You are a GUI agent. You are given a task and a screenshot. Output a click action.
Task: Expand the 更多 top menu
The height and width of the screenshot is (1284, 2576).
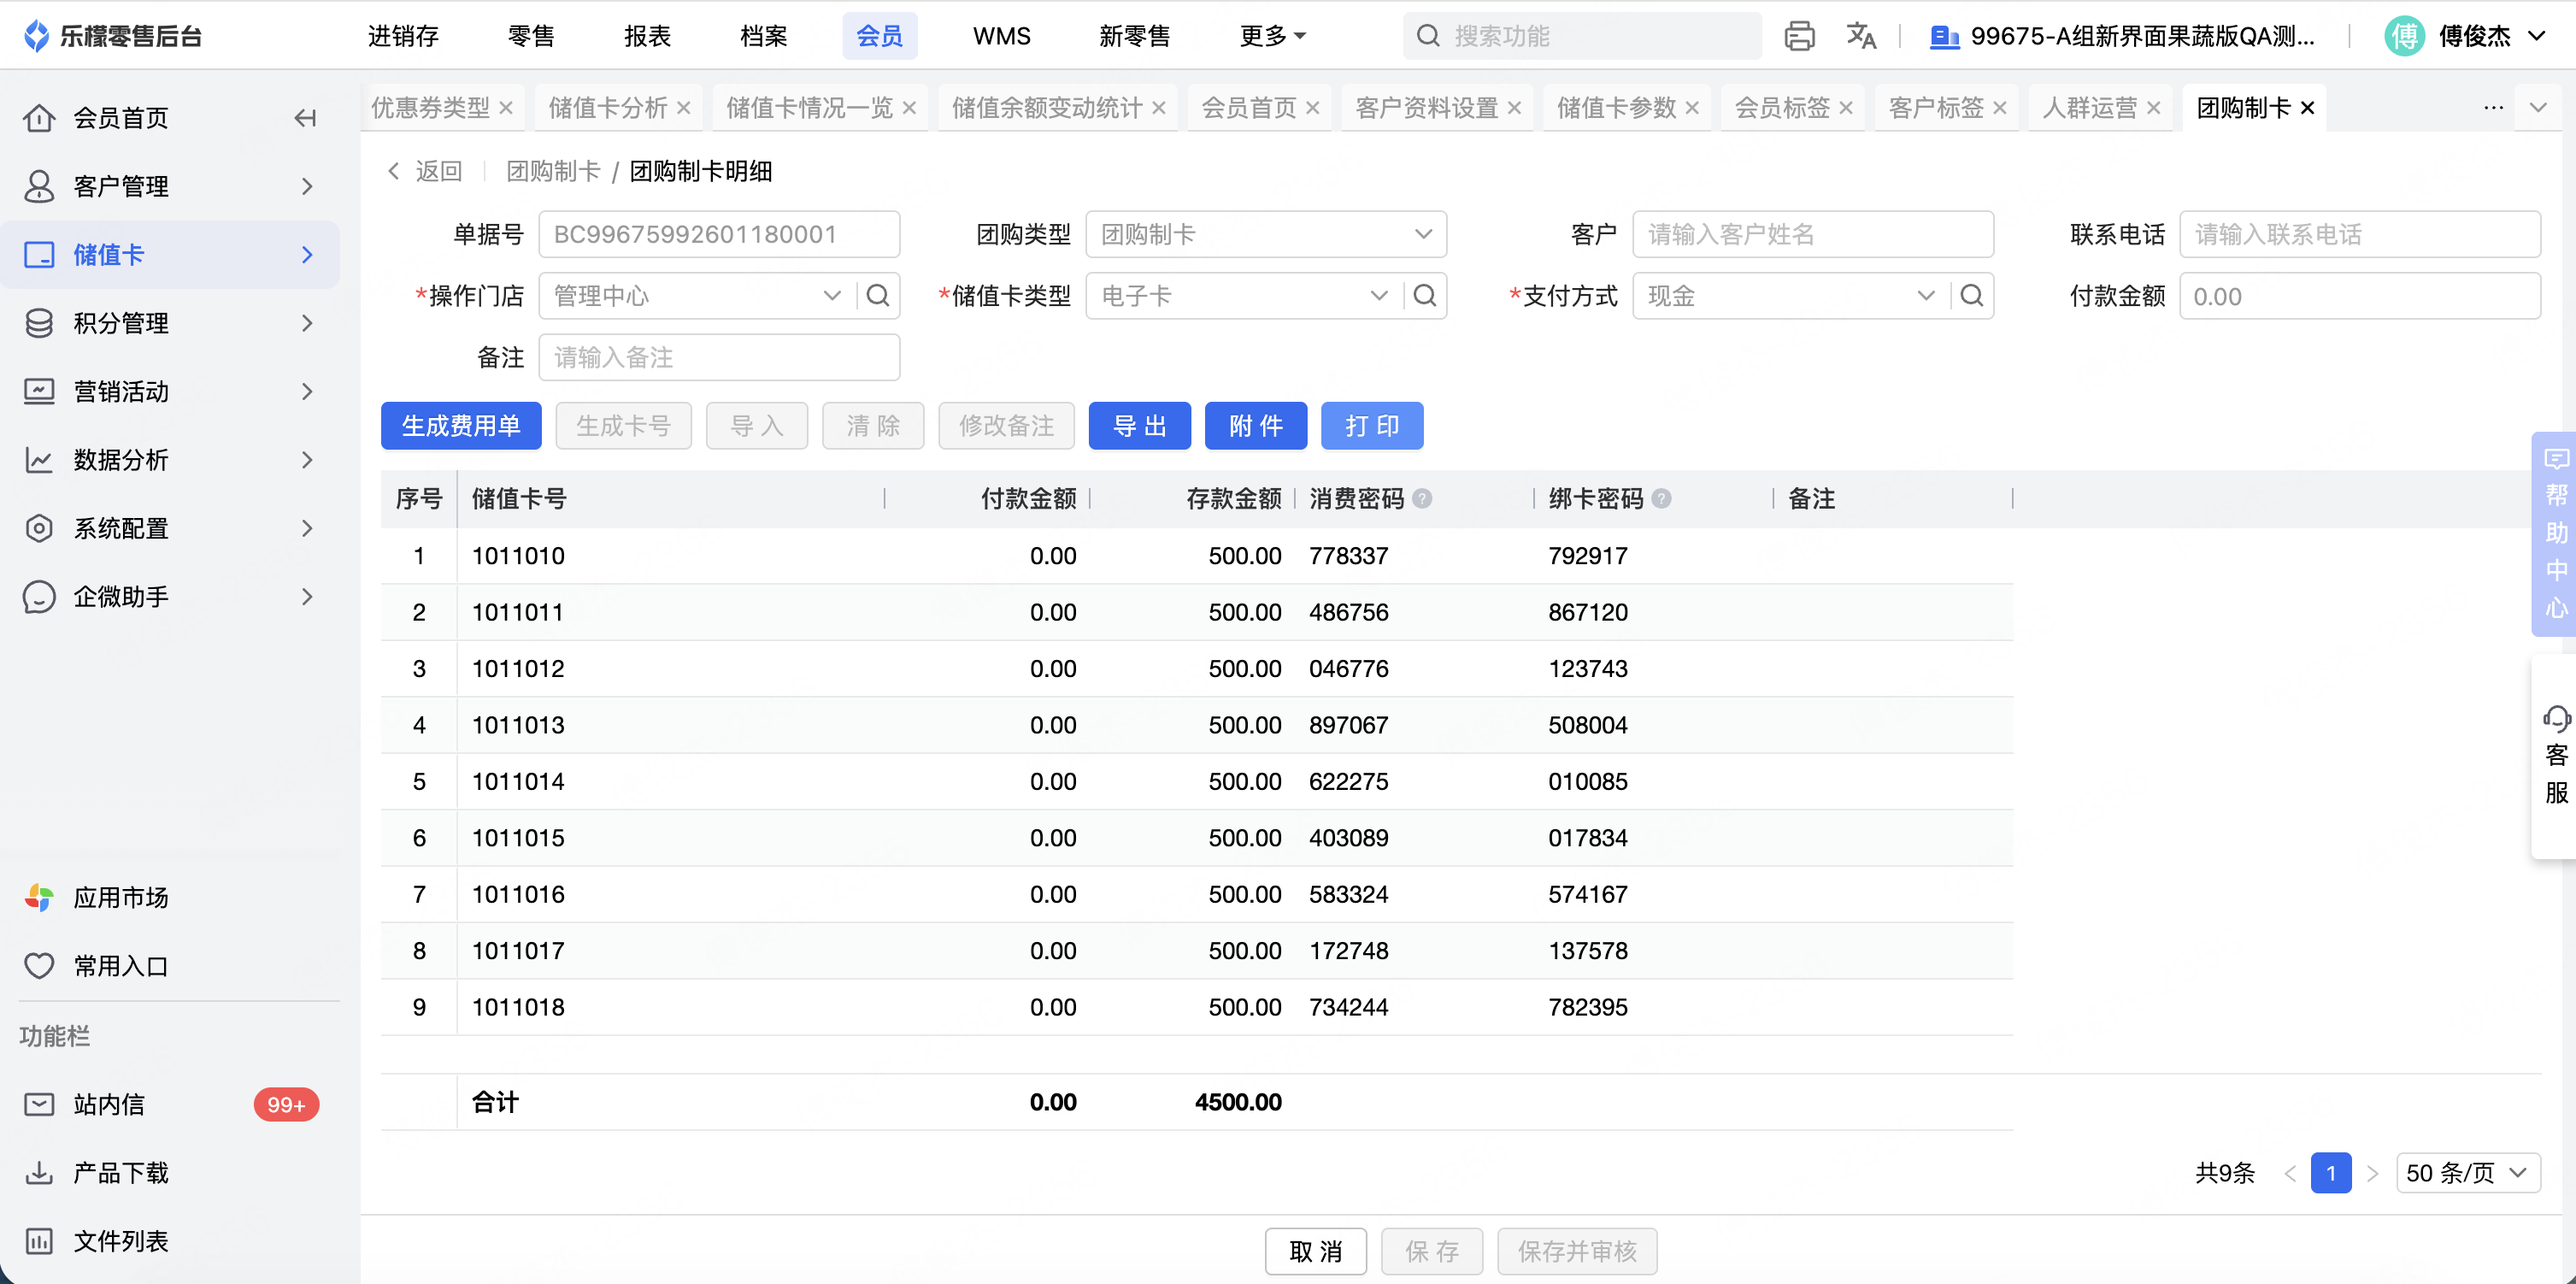point(1272,36)
